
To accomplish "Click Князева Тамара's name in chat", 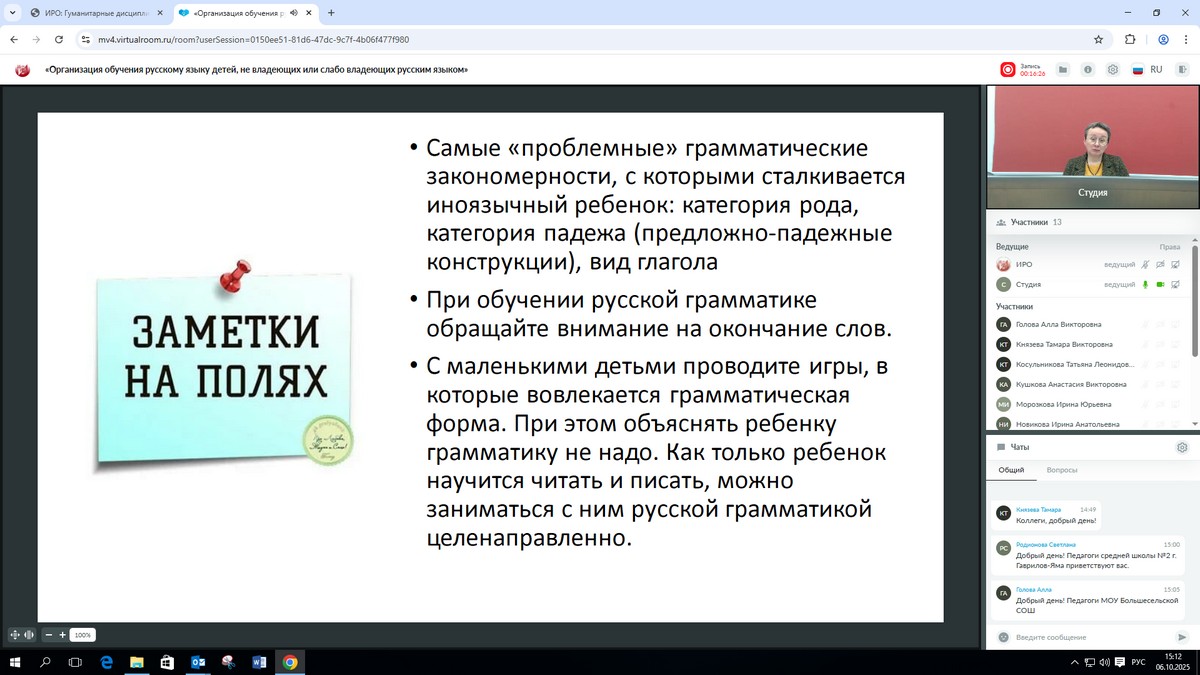I will [x=1037, y=510].
